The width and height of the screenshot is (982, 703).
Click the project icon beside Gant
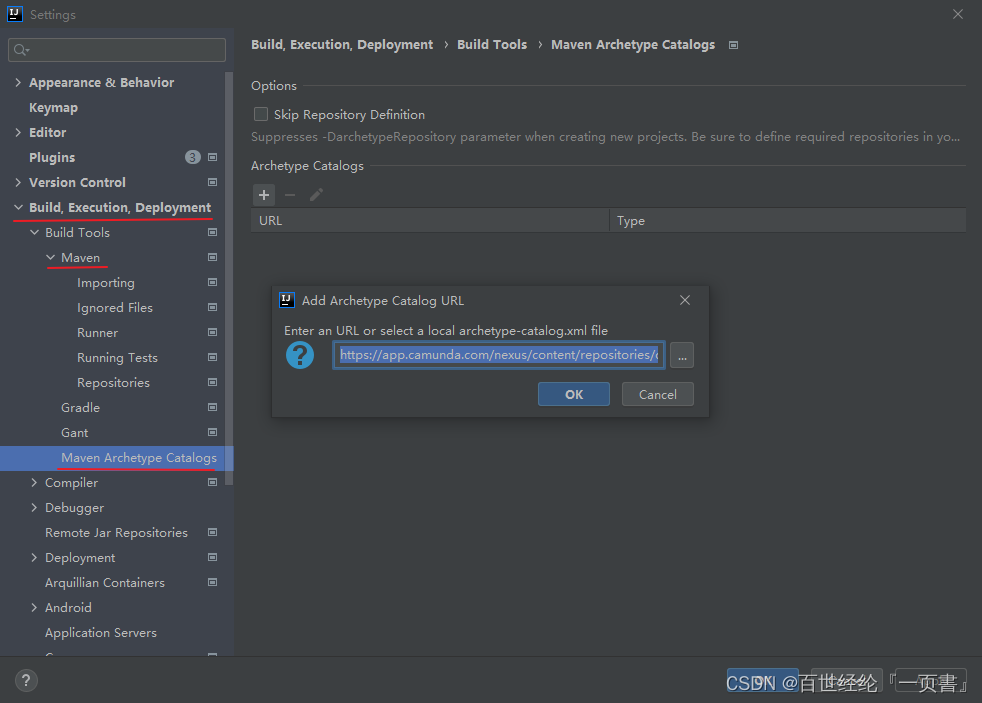(x=212, y=433)
